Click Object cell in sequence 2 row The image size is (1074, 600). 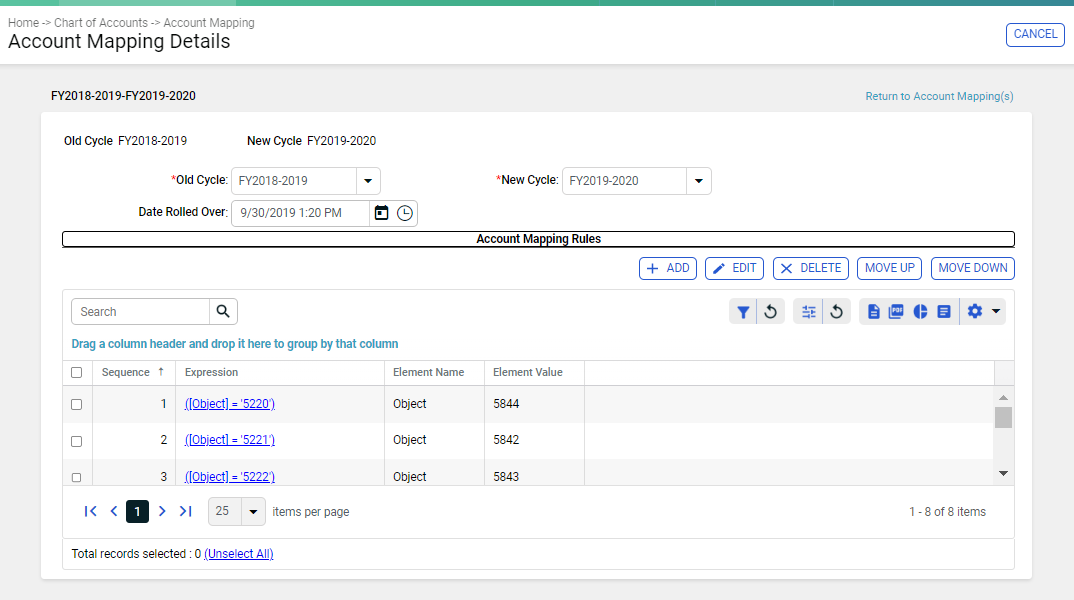coord(410,440)
